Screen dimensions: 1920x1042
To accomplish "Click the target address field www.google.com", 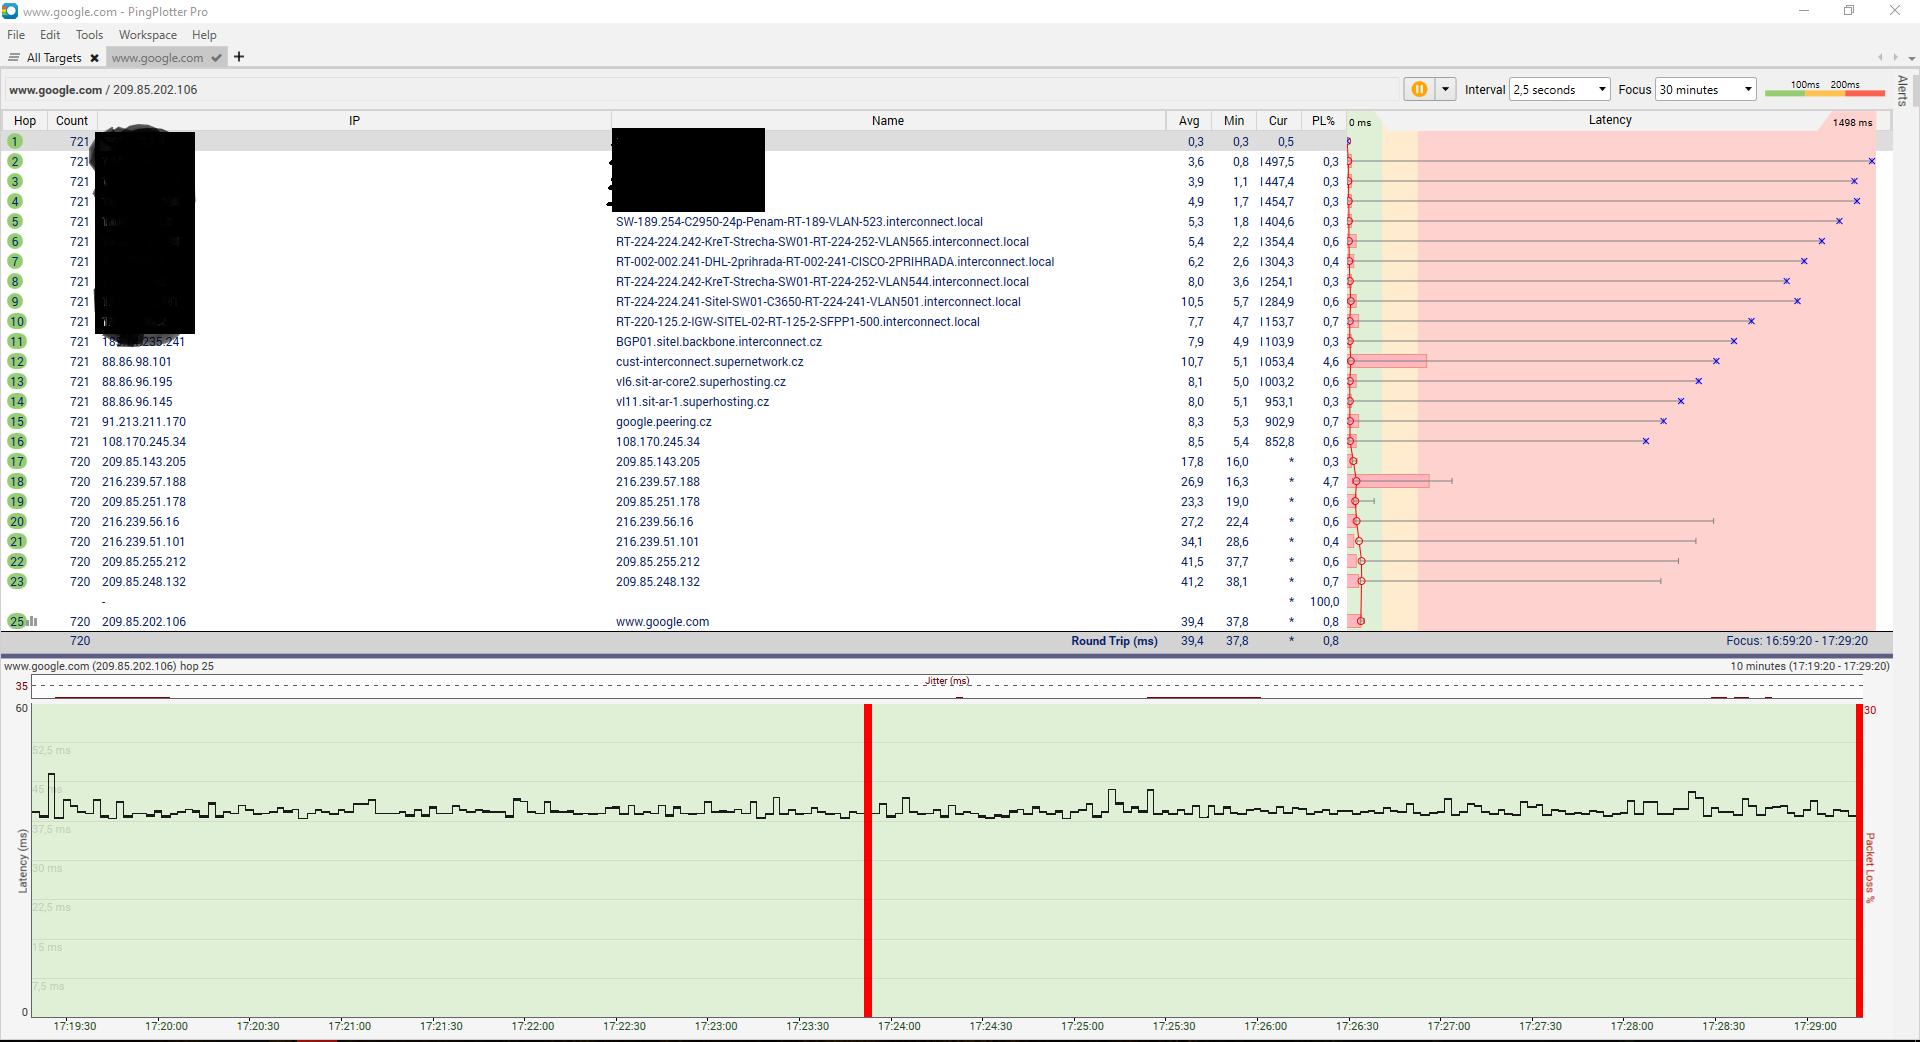I will [x=56, y=89].
